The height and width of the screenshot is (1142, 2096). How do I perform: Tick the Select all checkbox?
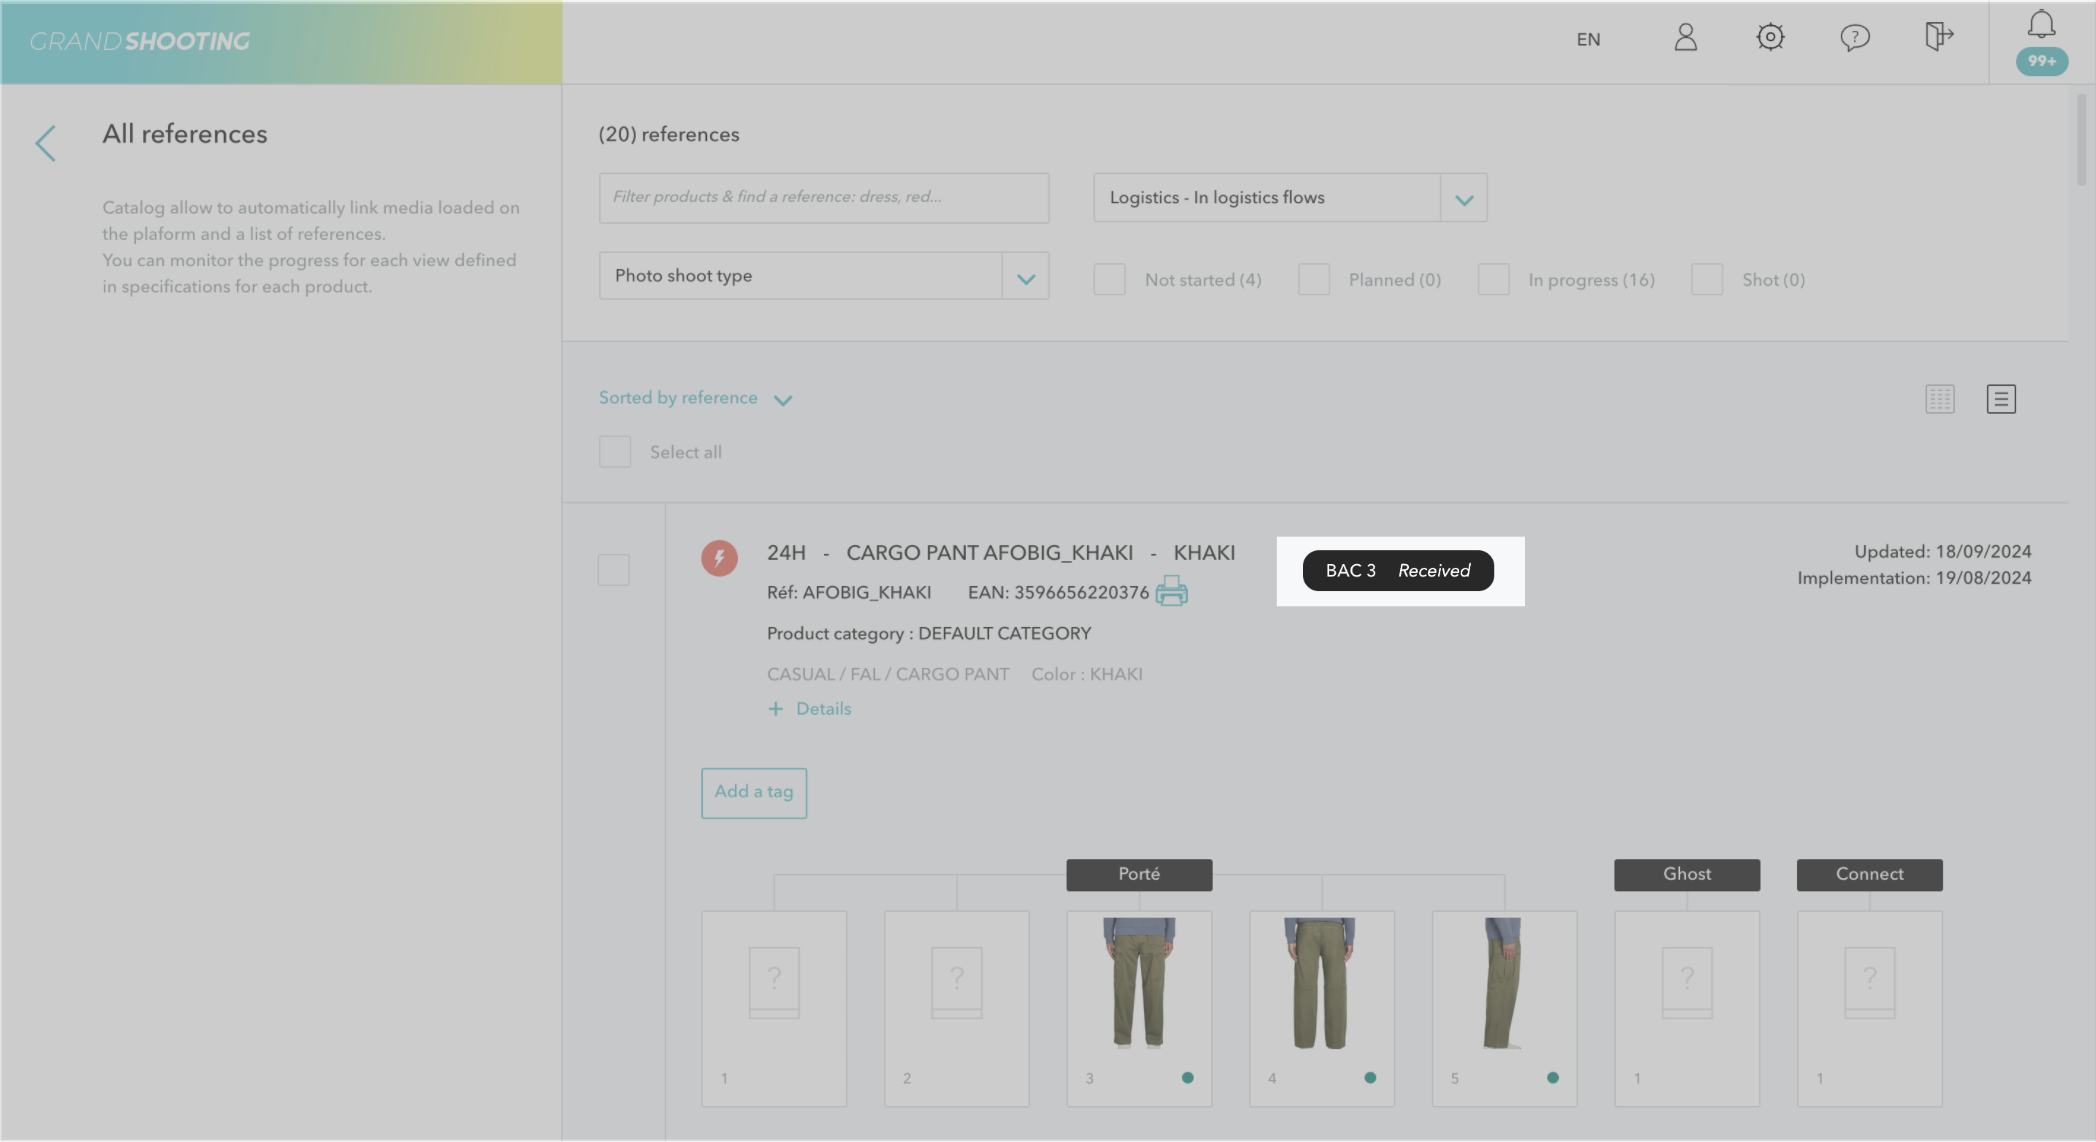click(615, 452)
